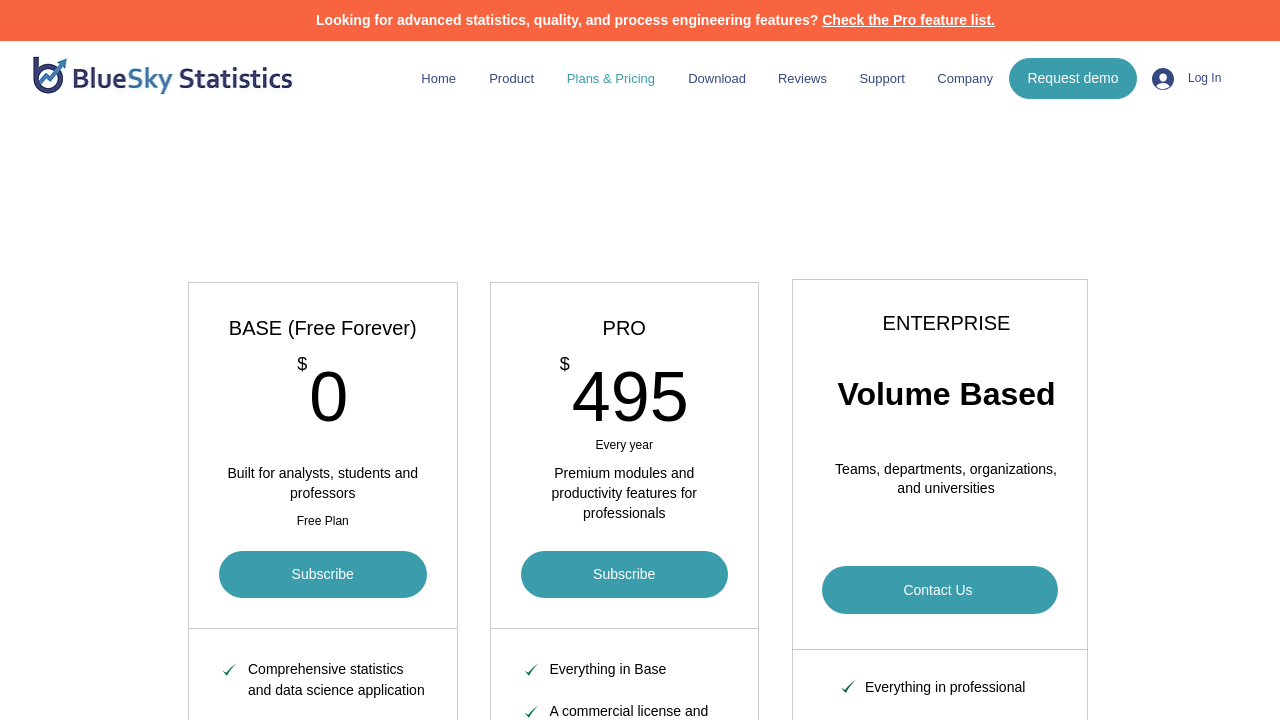Subscribe to the BASE free plan
This screenshot has width=1280, height=720.
click(x=323, y=574)
